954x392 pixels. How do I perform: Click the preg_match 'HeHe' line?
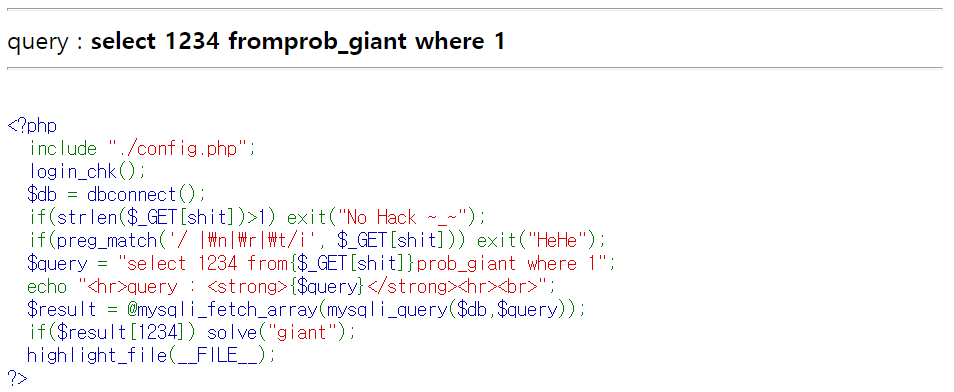pos(318,240)
